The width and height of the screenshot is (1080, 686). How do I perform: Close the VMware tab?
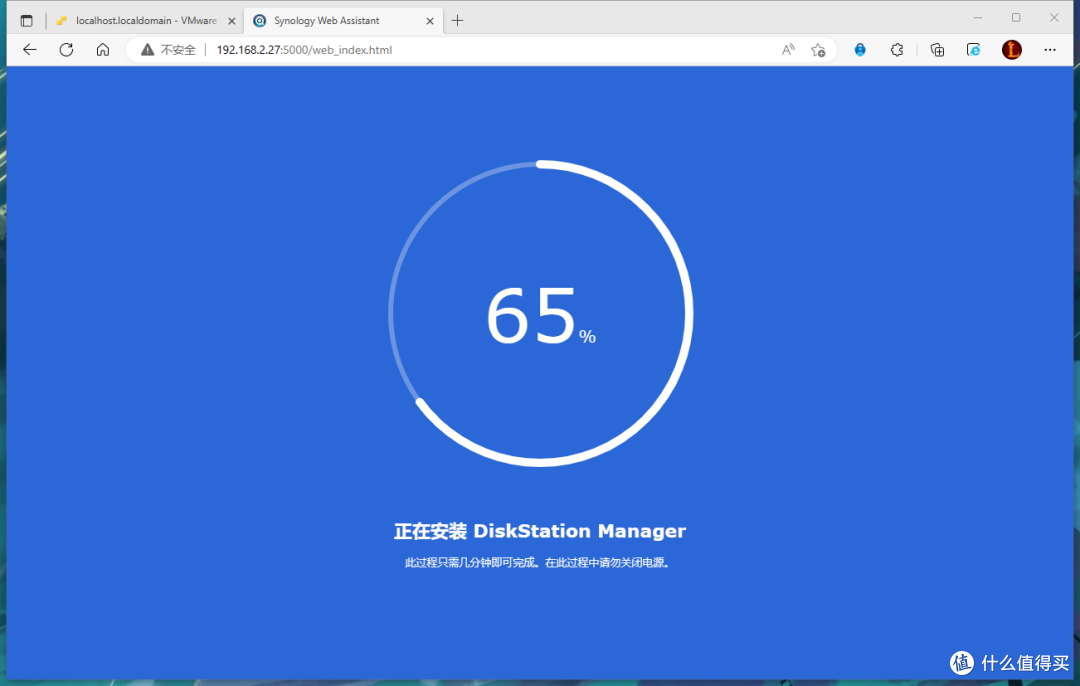tap(231, 19)
